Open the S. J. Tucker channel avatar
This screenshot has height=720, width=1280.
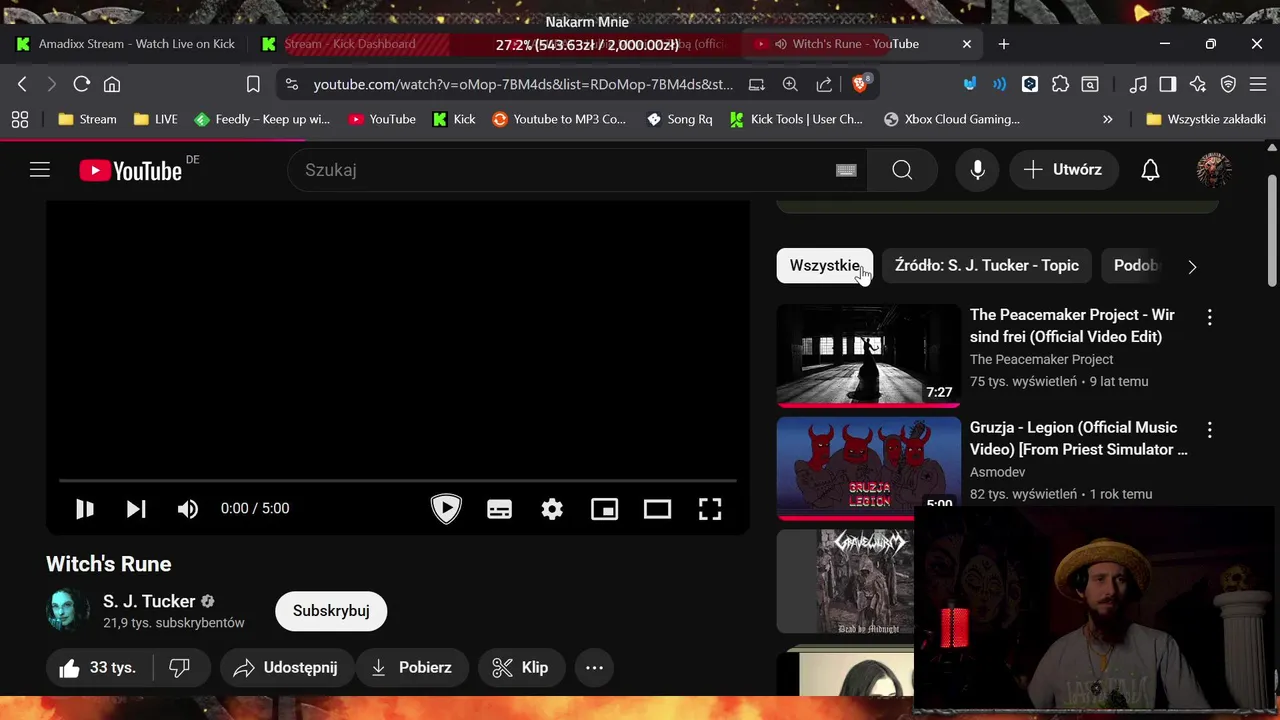(68, 610)
